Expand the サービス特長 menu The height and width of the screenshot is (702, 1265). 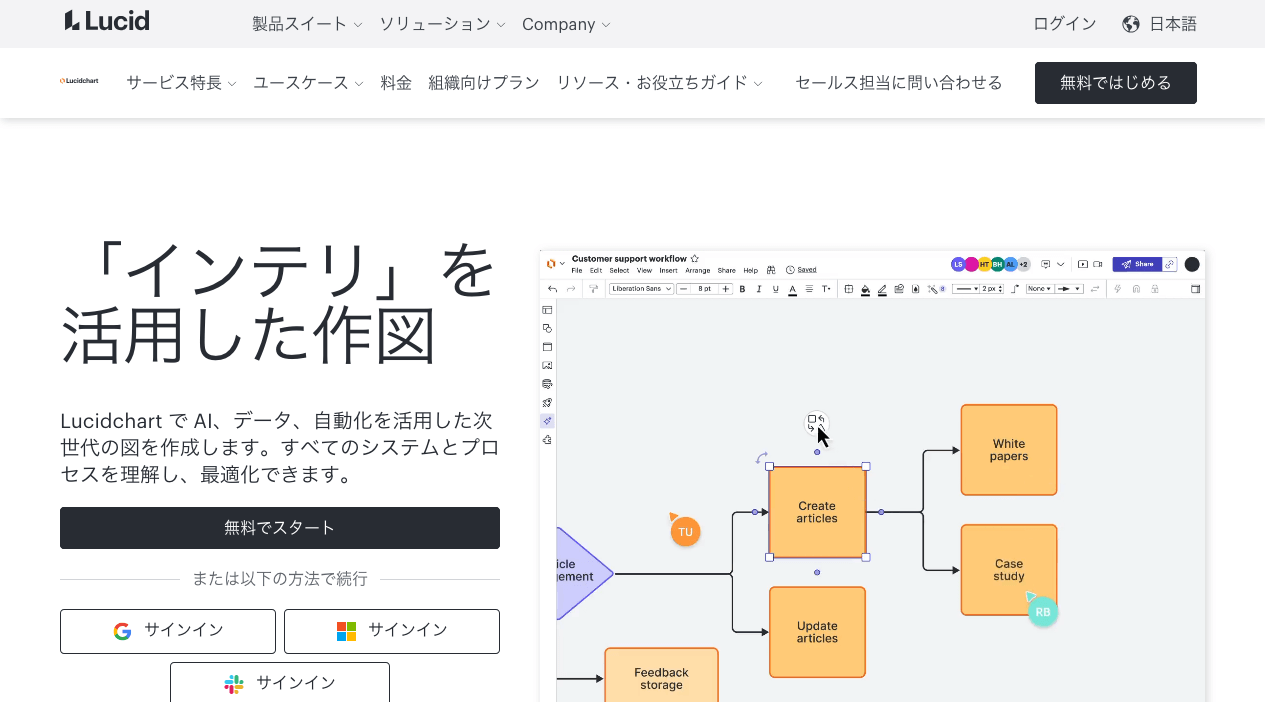click(181, 83)
